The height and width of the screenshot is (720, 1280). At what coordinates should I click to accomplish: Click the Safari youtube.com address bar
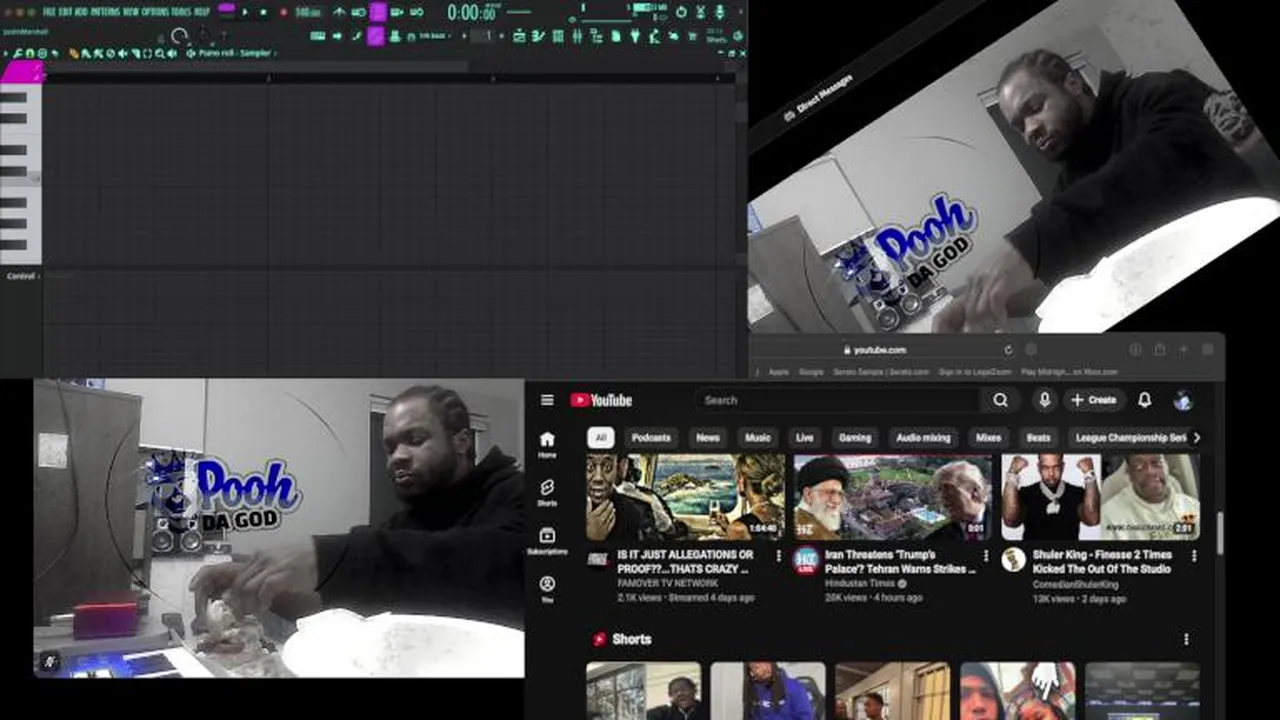coord(875,350)
